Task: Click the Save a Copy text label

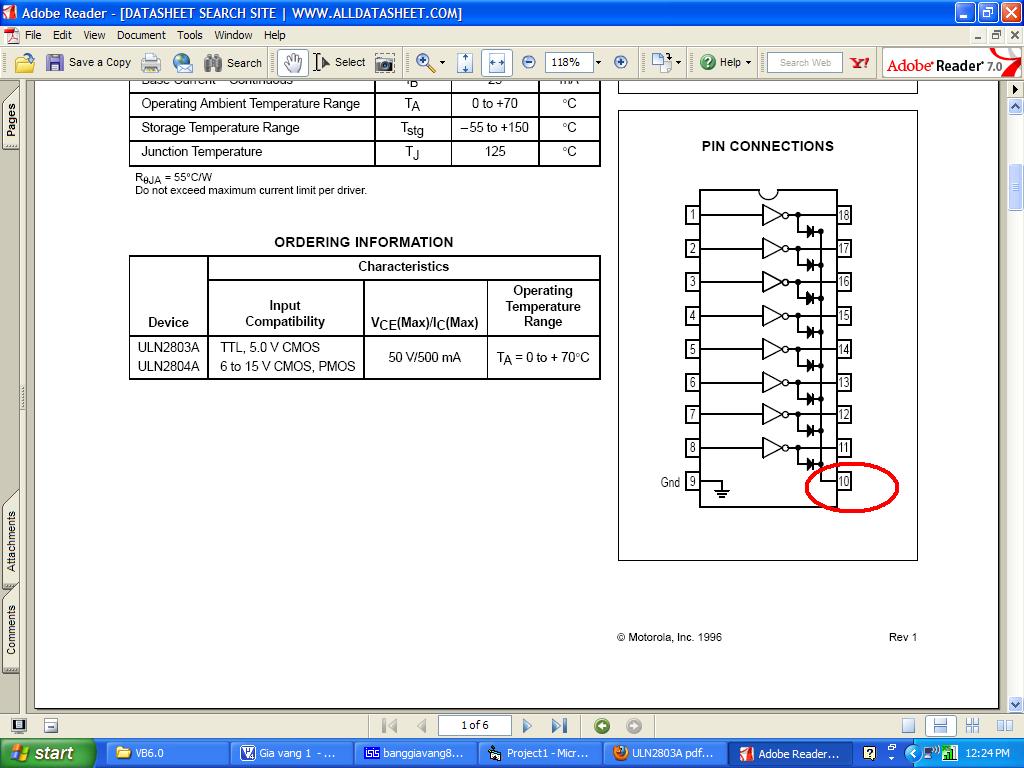Action: 99,62
